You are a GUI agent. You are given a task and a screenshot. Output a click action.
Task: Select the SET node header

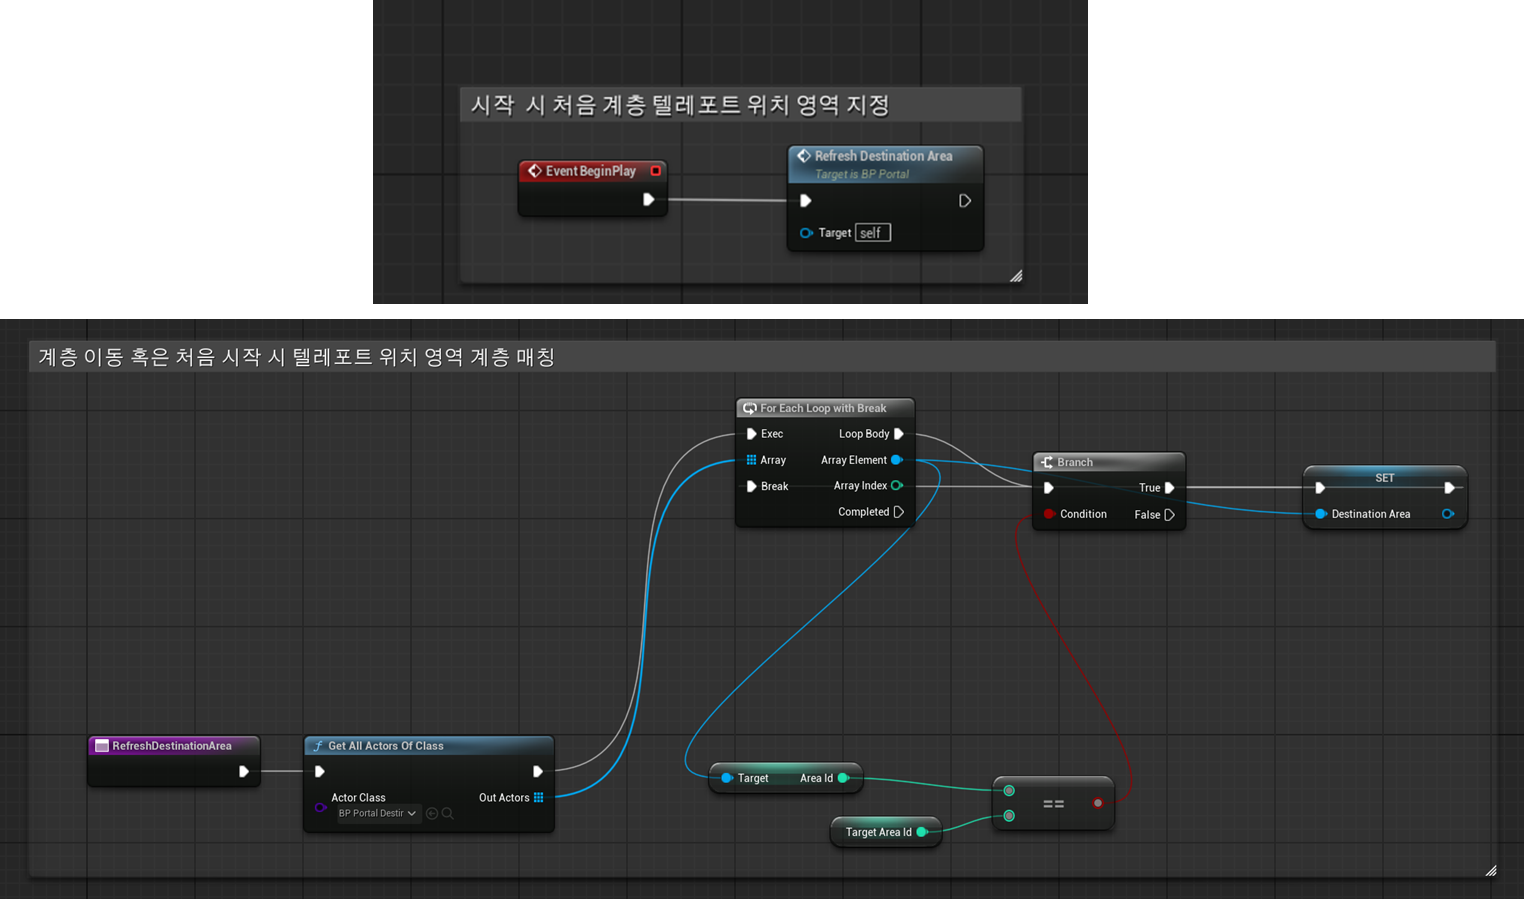pos(1384,478)
